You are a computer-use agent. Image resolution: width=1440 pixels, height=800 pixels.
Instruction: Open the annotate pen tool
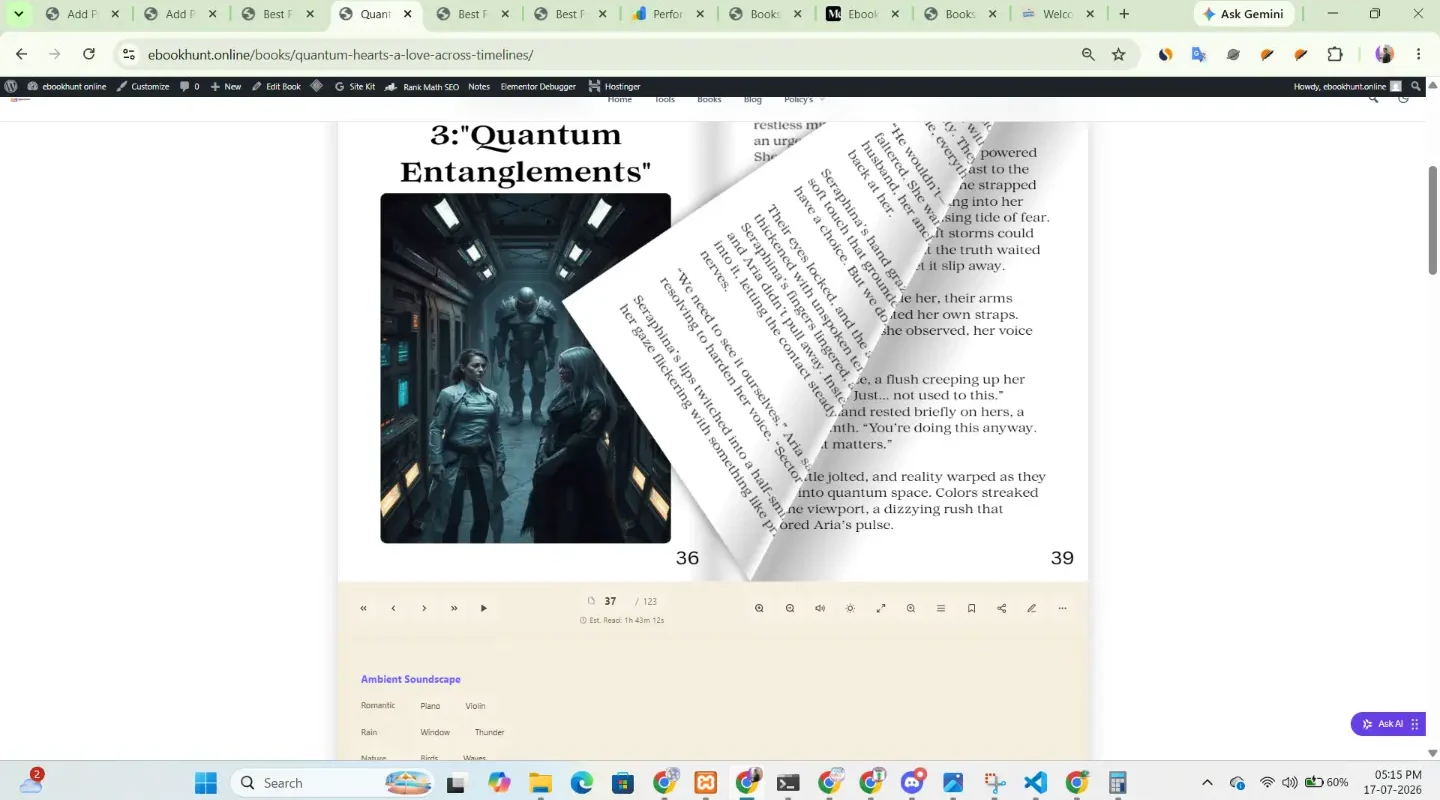point(1032,608)
